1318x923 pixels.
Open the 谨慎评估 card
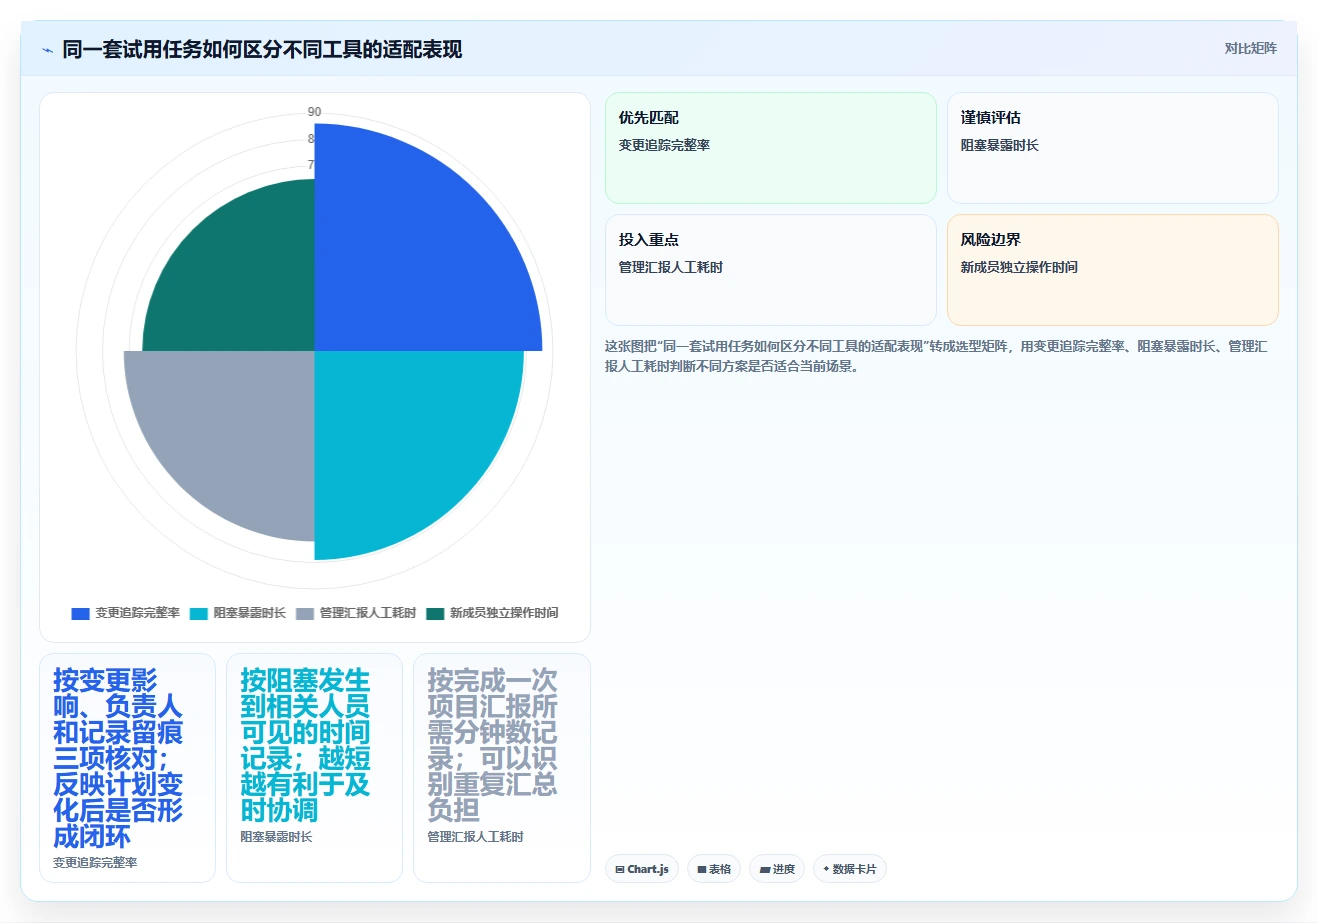coord(1113,148)
